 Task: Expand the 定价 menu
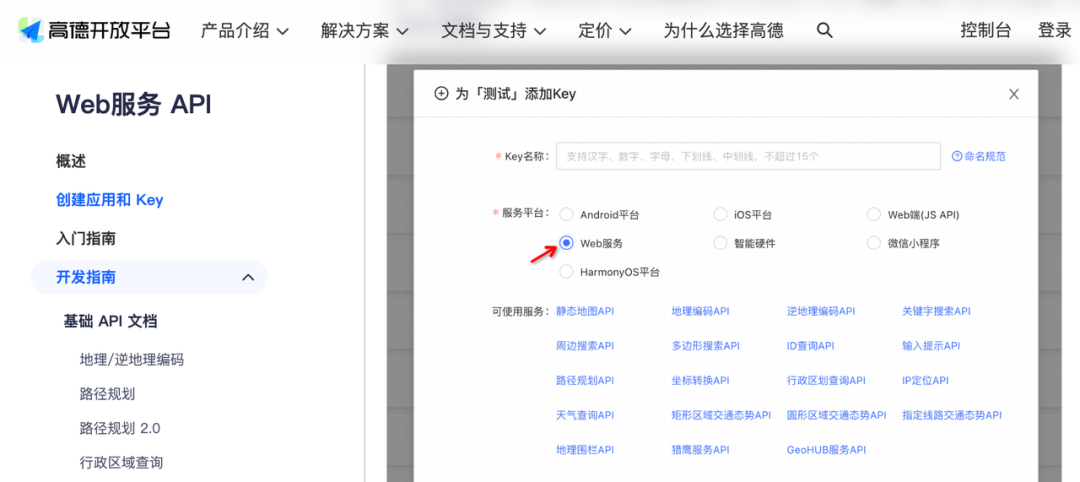pyautogui.click(x=605, y=30)
